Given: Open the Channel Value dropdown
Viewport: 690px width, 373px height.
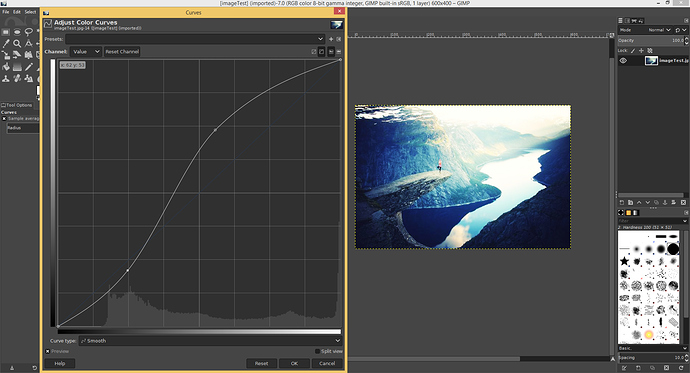Looking at the screenshot, I should [x=86, y=51].
